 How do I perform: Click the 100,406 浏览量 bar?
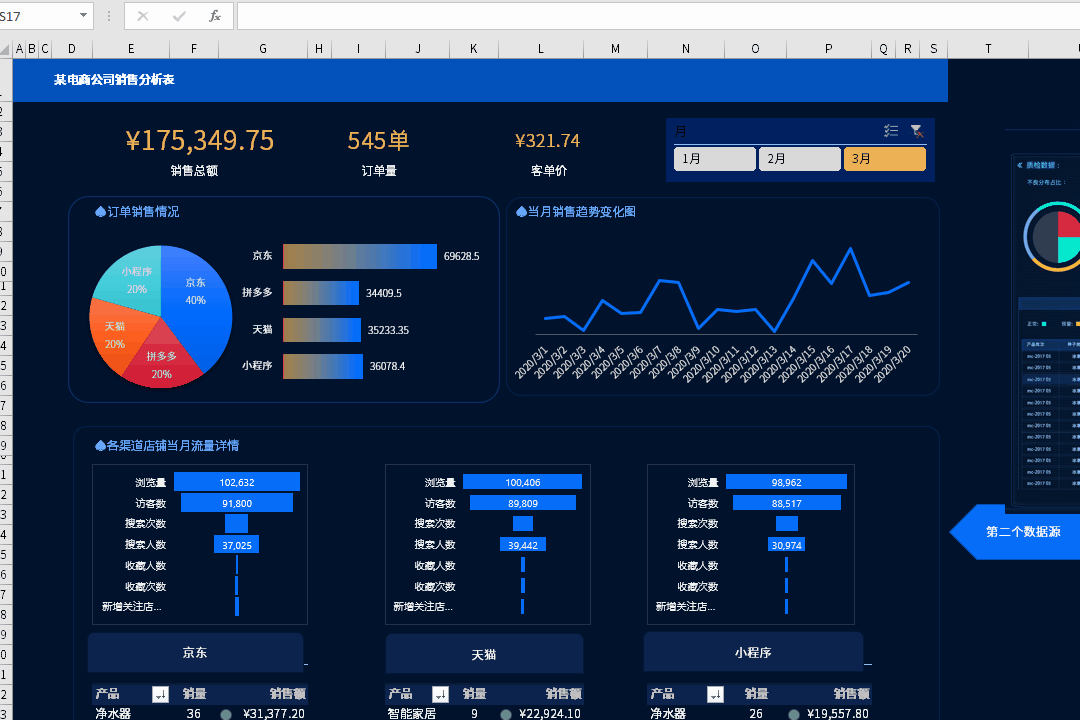(523, 482)
